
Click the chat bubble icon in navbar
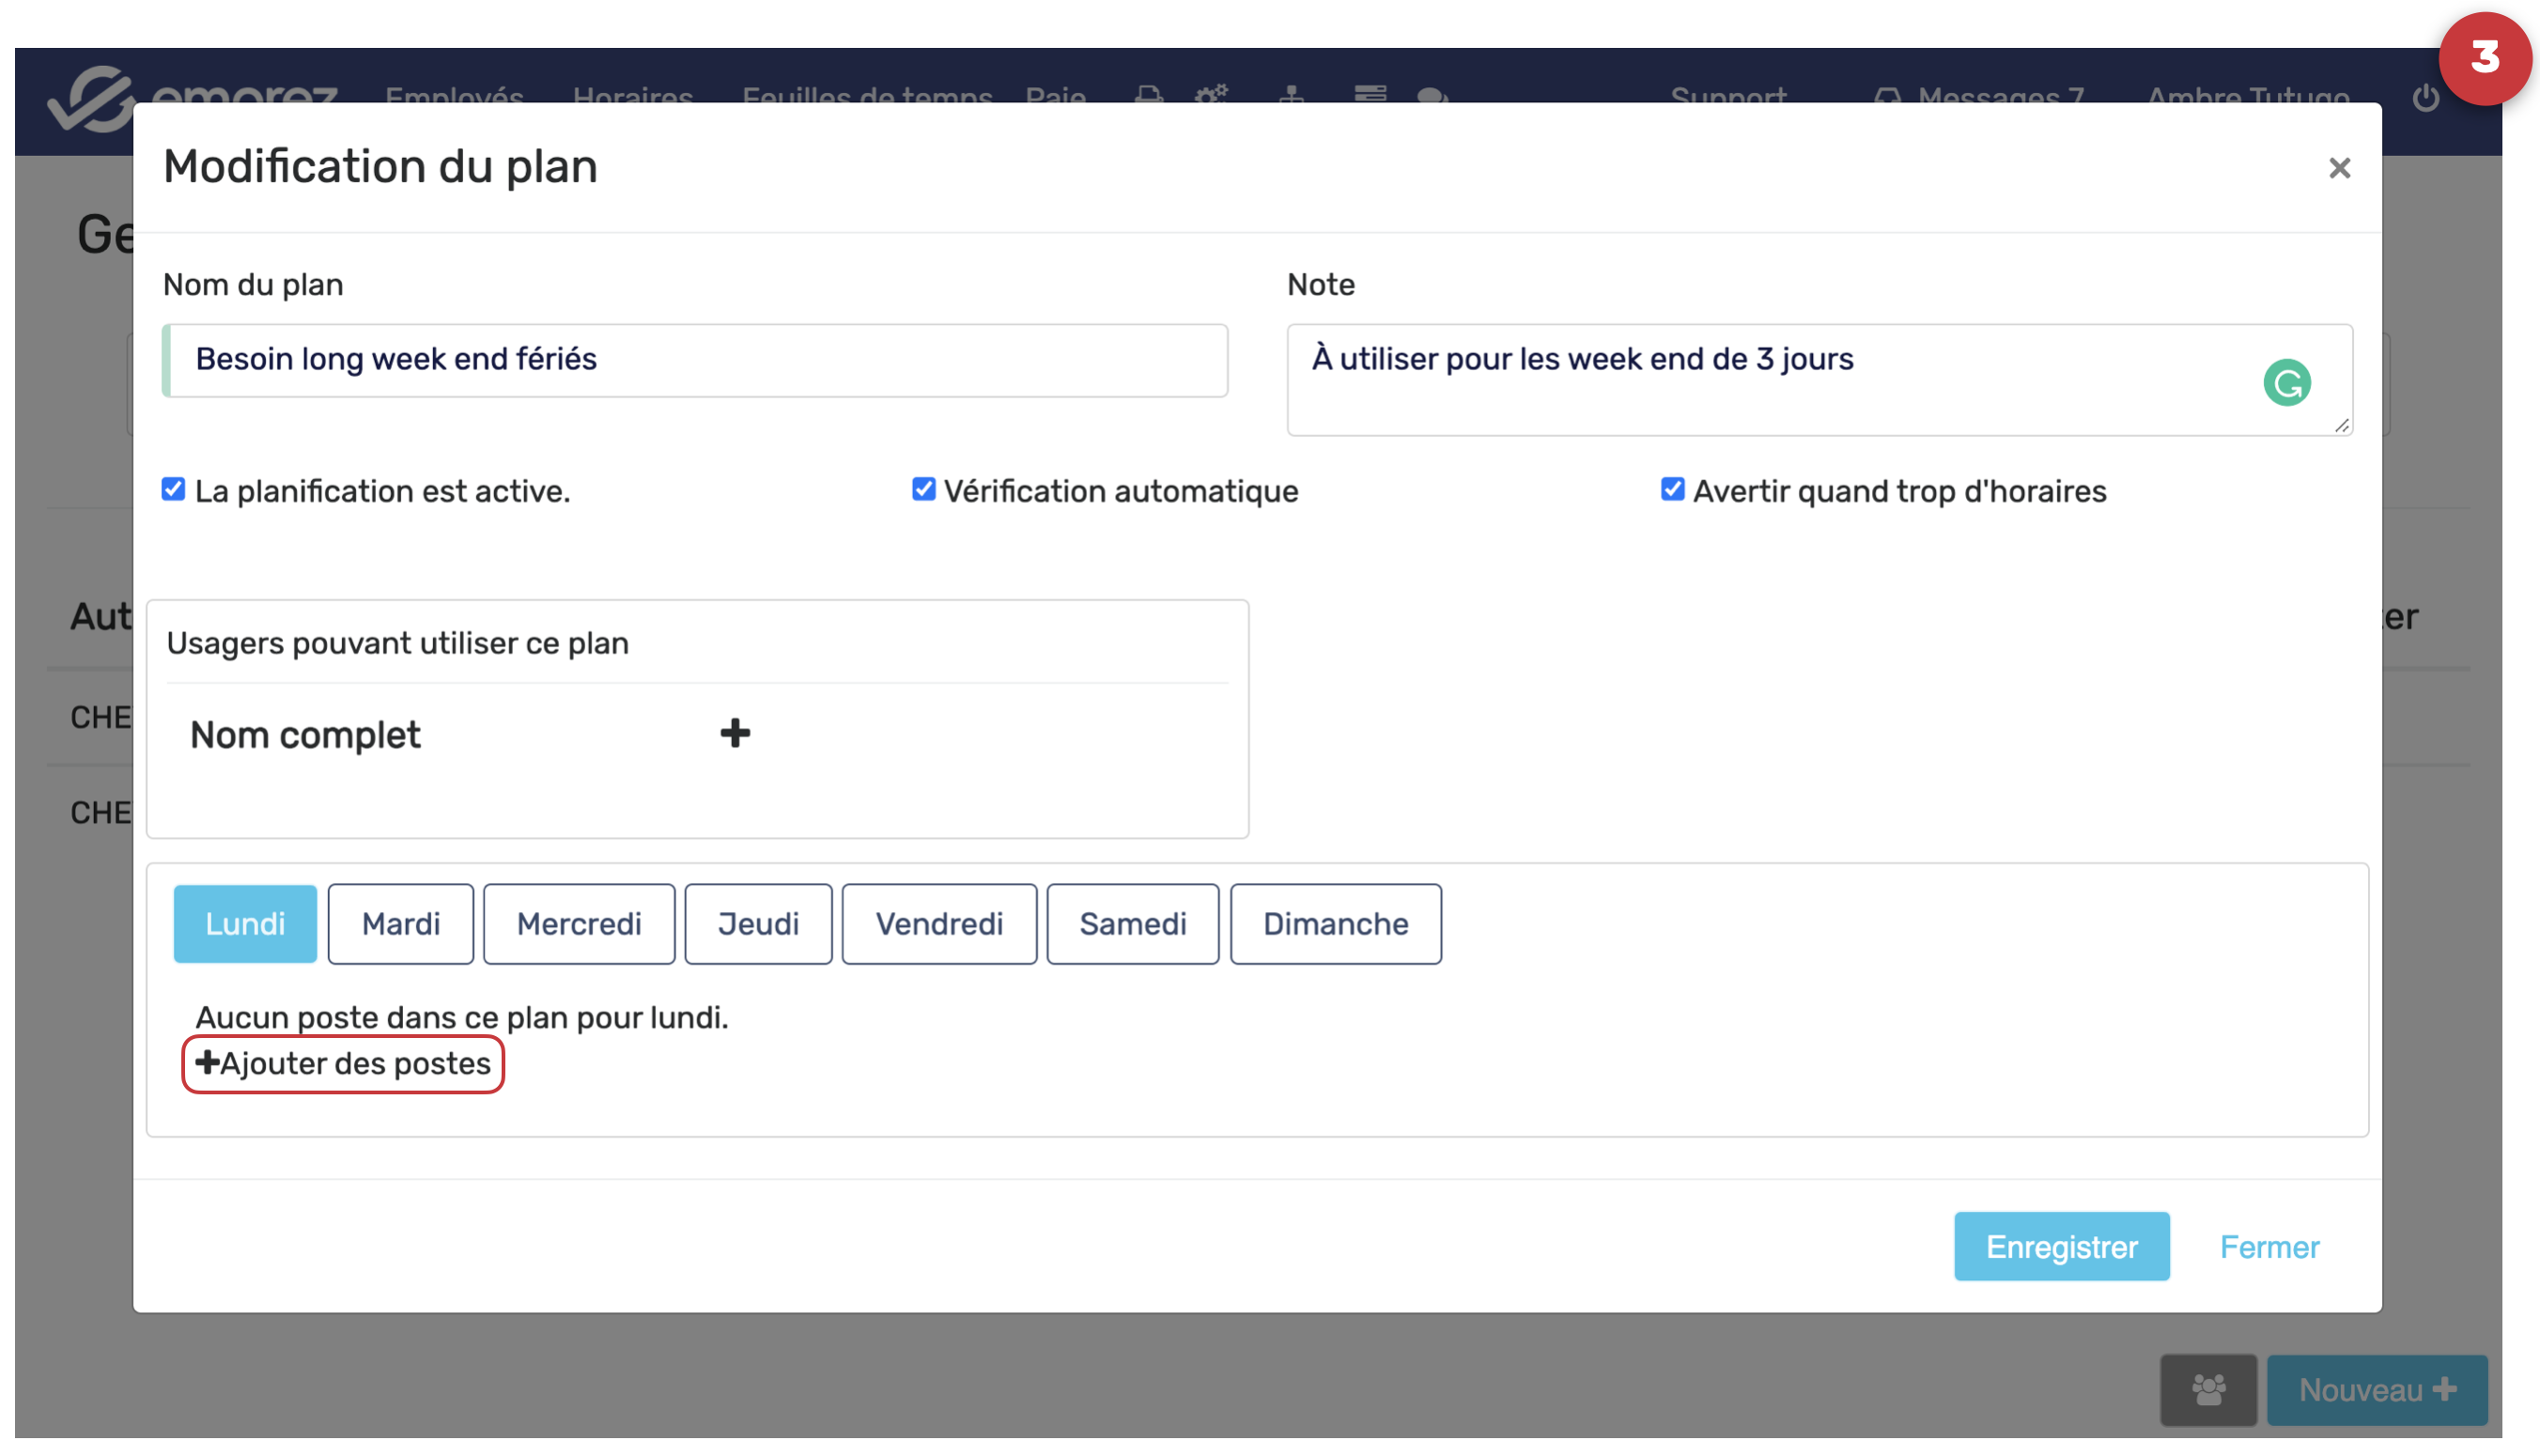click(1432, 96)
